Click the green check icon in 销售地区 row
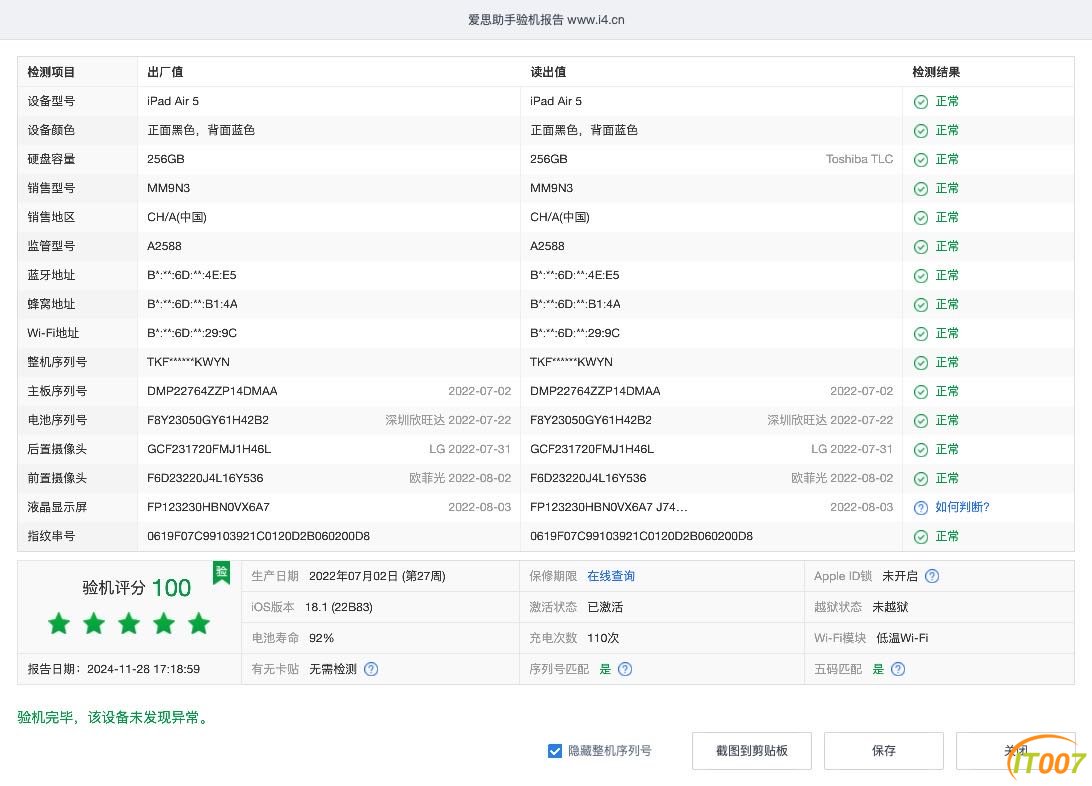This screenshot has width=1092, height=786. click(x=921, y=218)
